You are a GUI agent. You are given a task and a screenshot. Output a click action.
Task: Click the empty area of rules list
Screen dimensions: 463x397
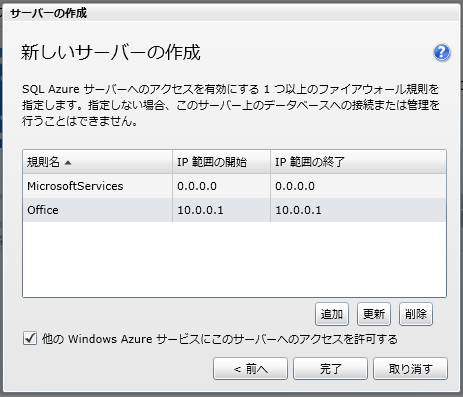pos(234,259)
